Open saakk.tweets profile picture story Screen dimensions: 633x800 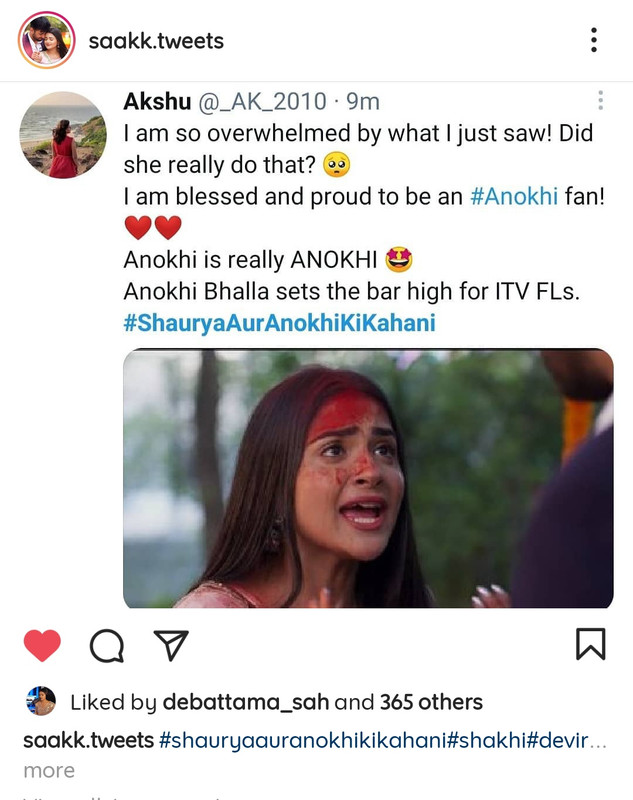(x=46, y=40)
